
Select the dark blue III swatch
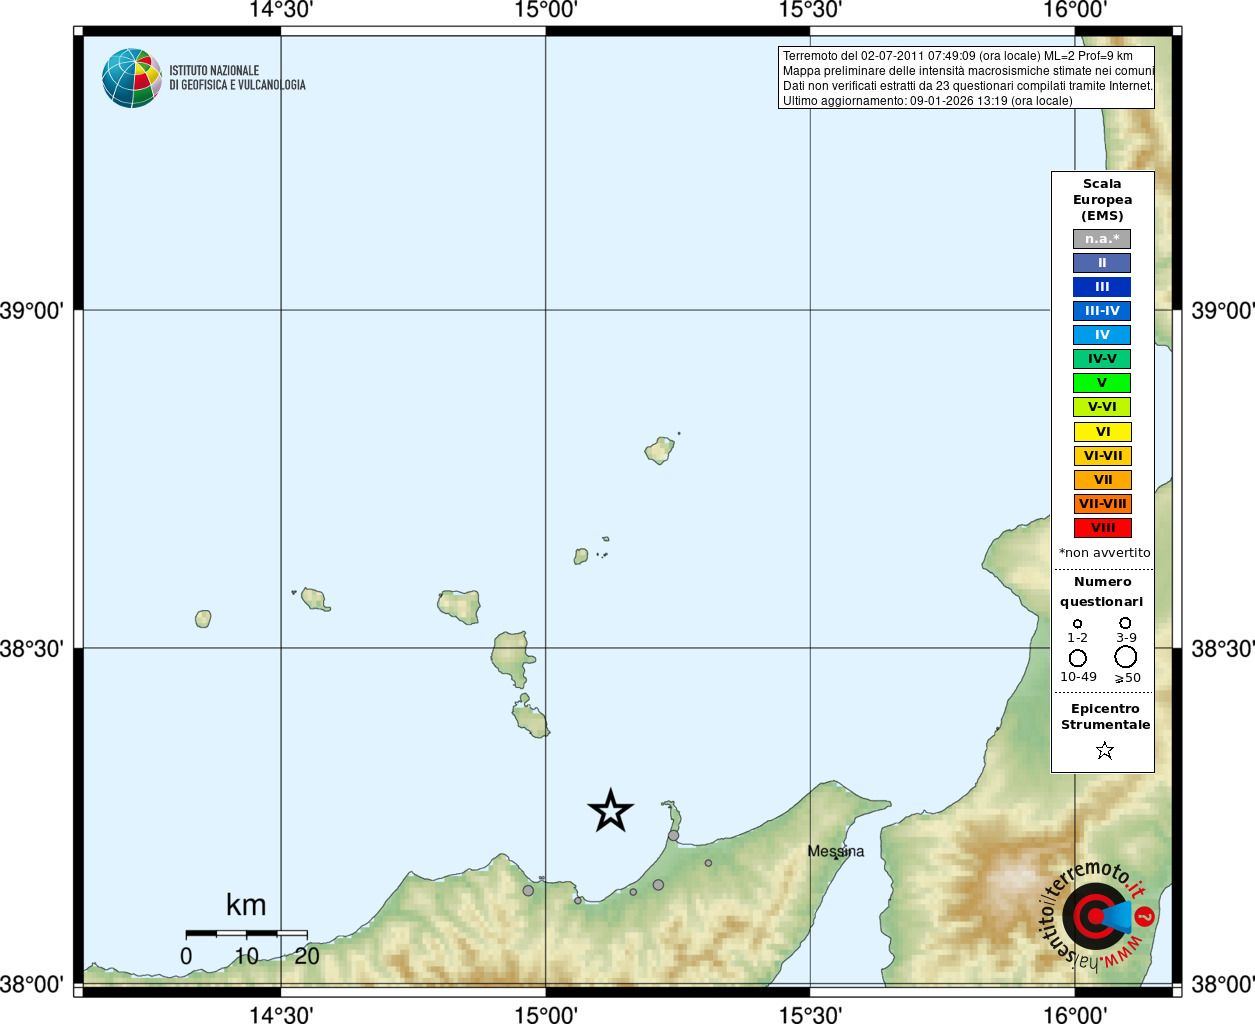[x=1102, y=287]
